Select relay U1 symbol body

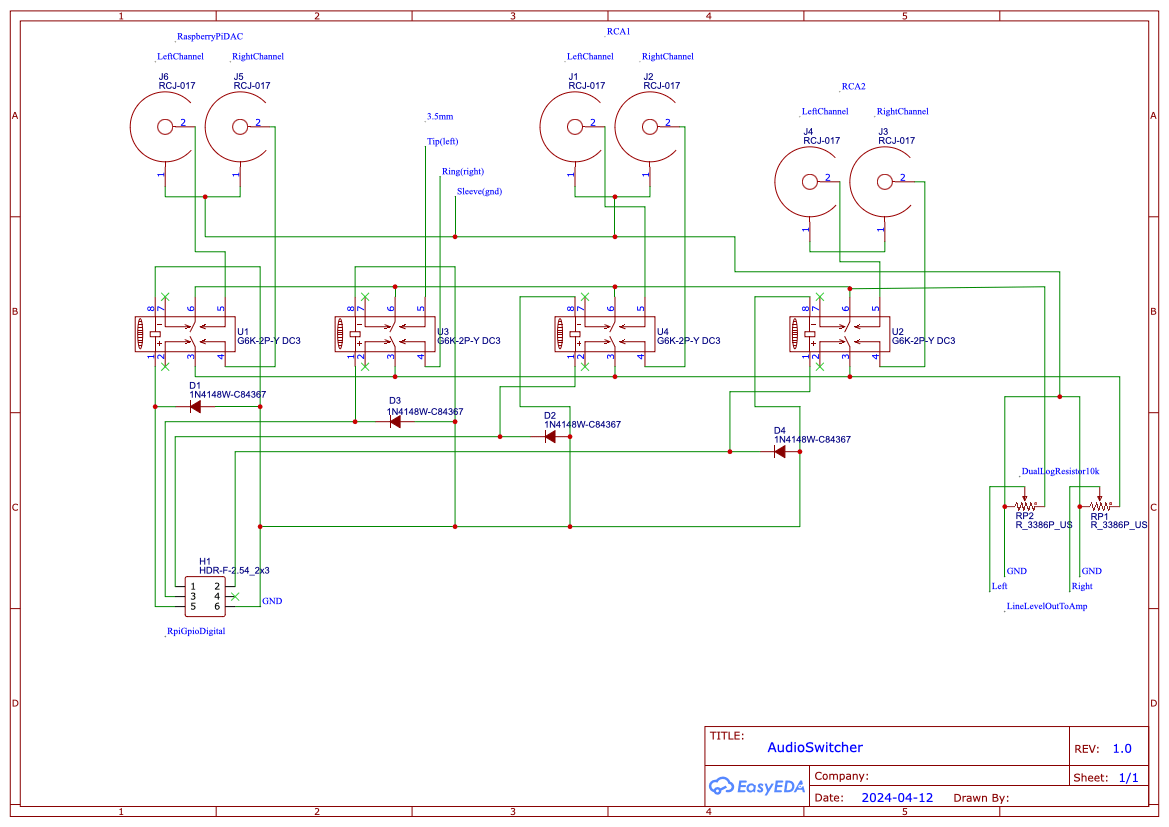point(185,334)
